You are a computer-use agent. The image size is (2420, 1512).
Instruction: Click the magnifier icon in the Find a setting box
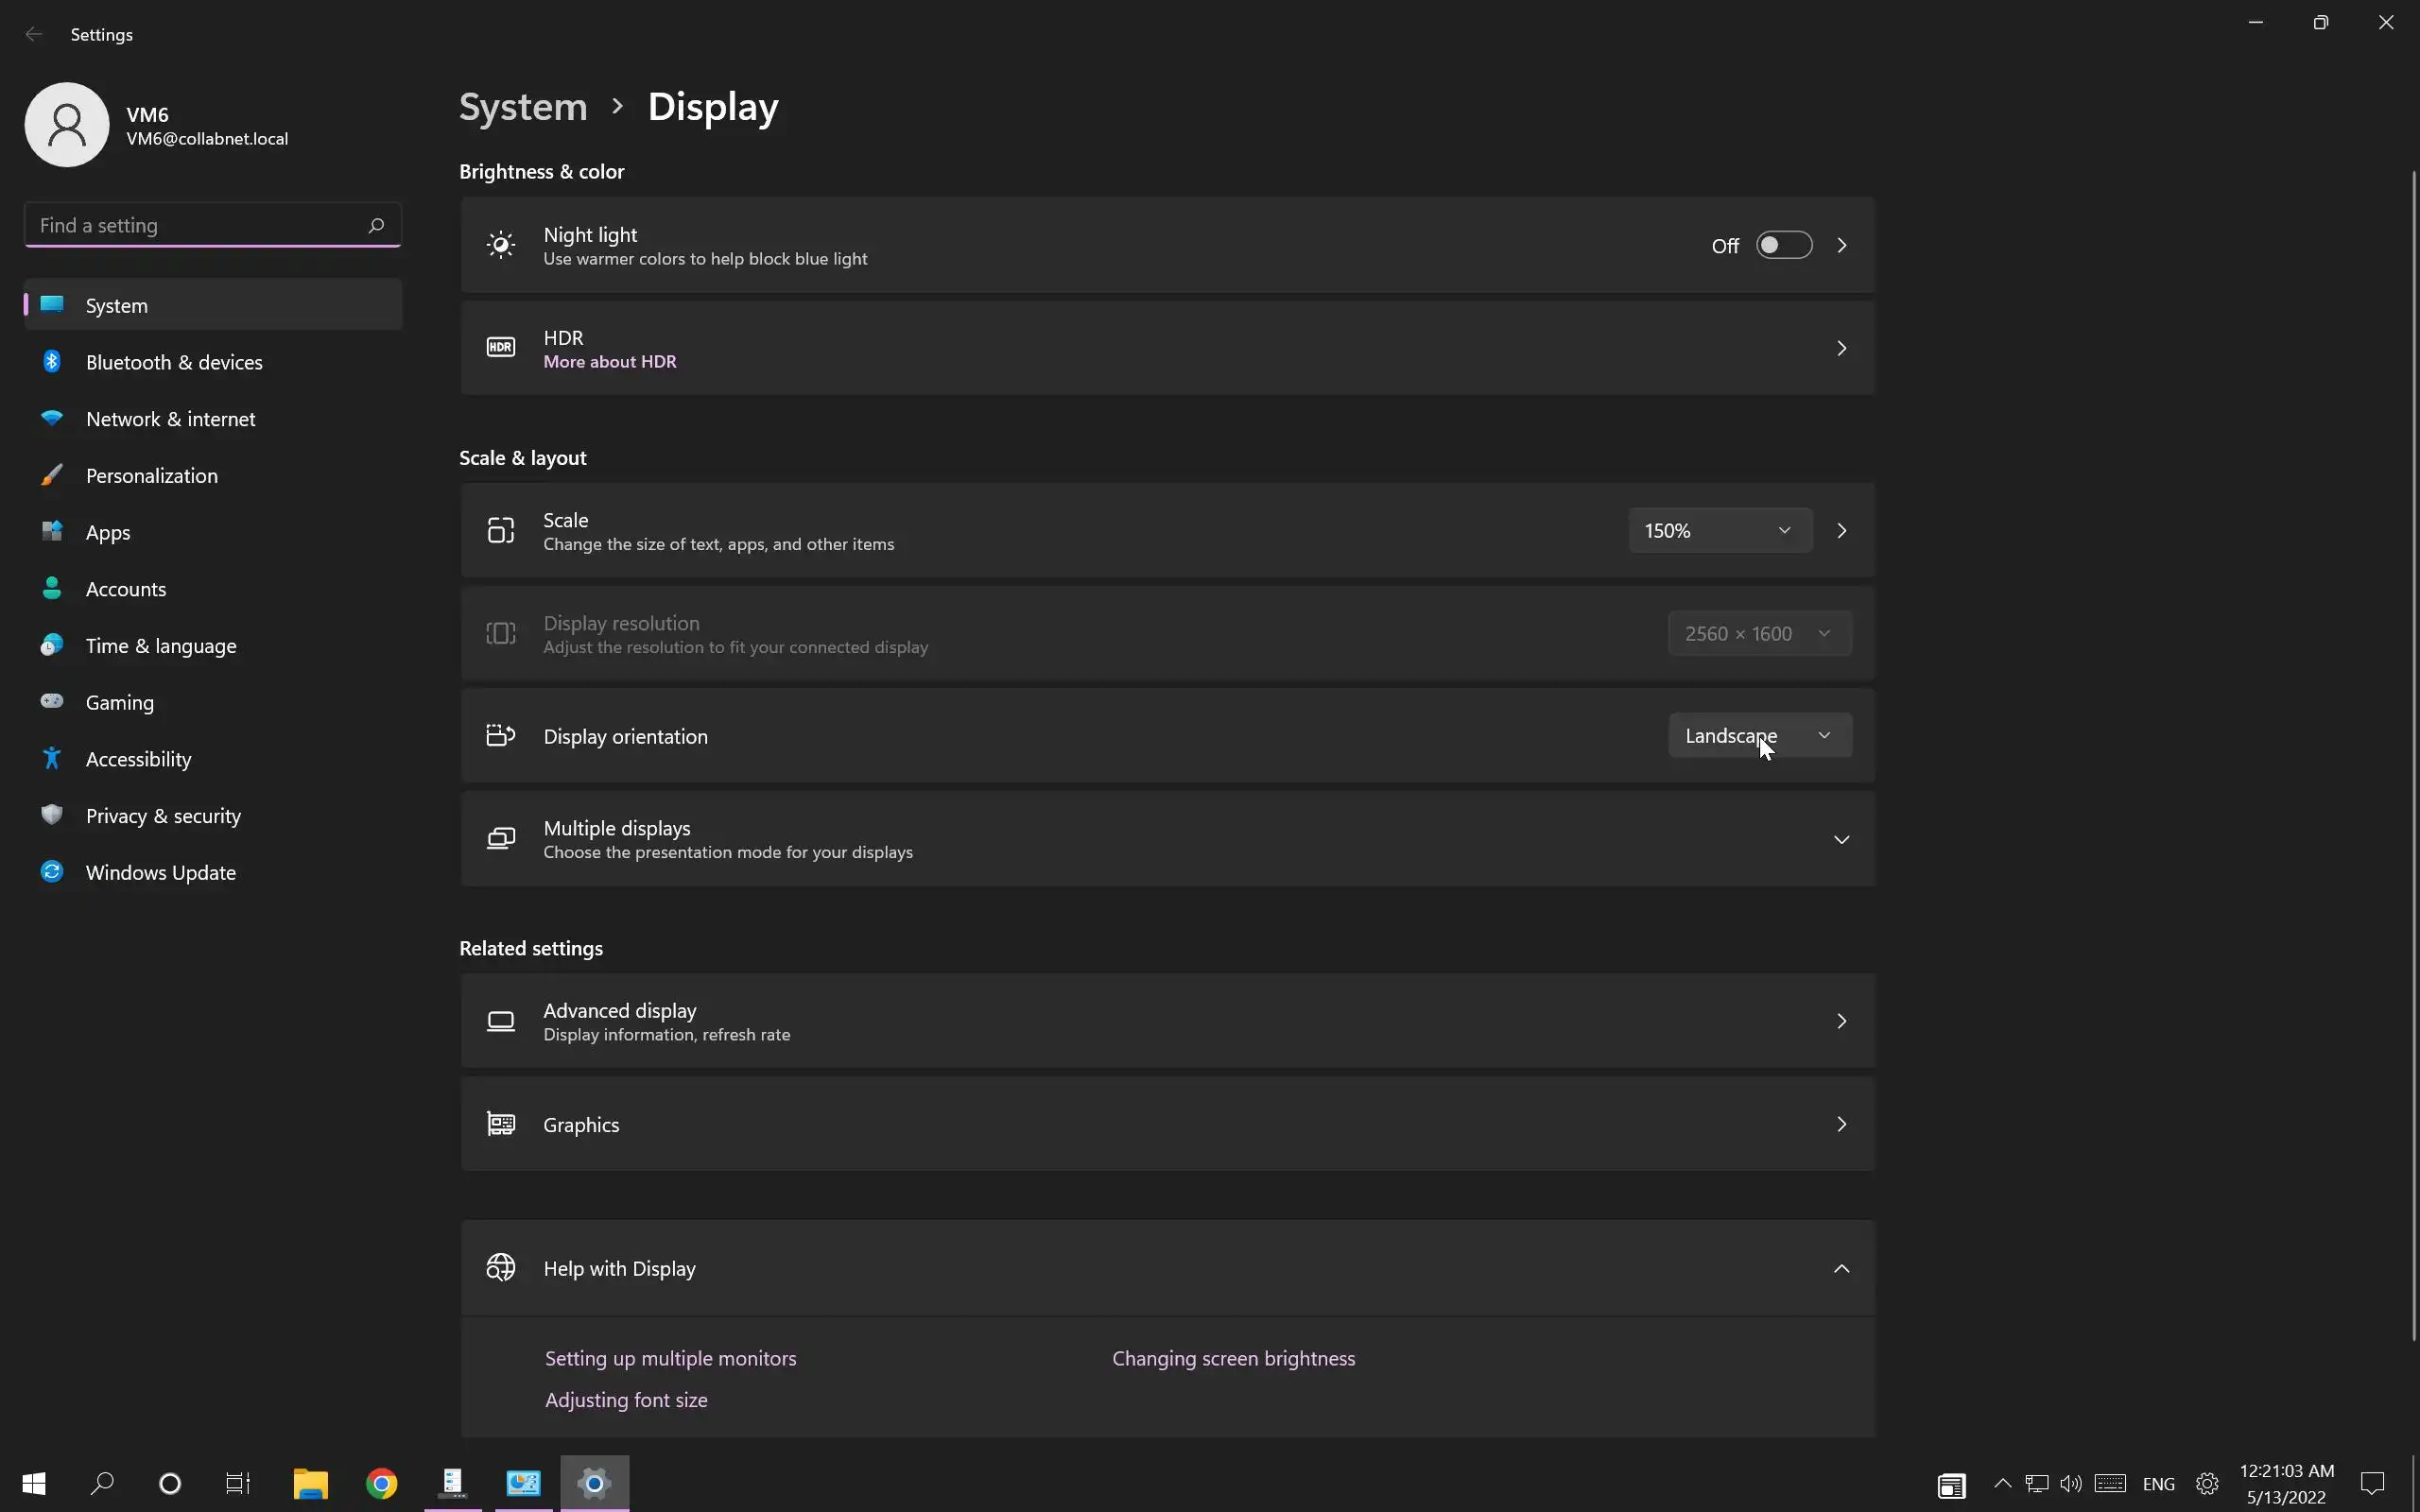point(376,225)
